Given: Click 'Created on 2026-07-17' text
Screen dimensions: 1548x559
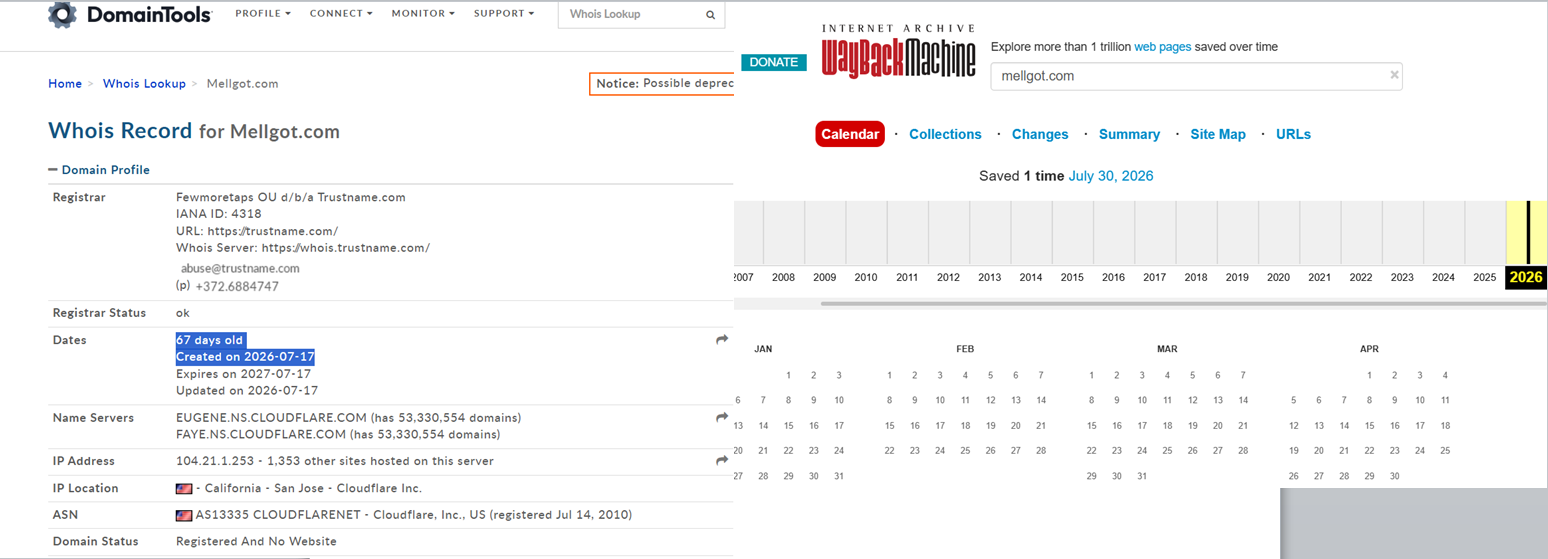Looking at the screenshot, I should point(246,357).
